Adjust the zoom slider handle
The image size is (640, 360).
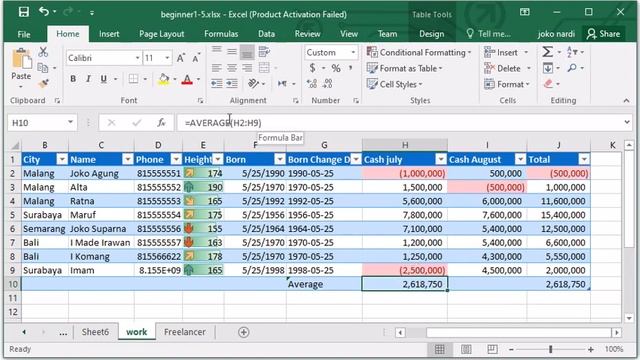point(551,349)
